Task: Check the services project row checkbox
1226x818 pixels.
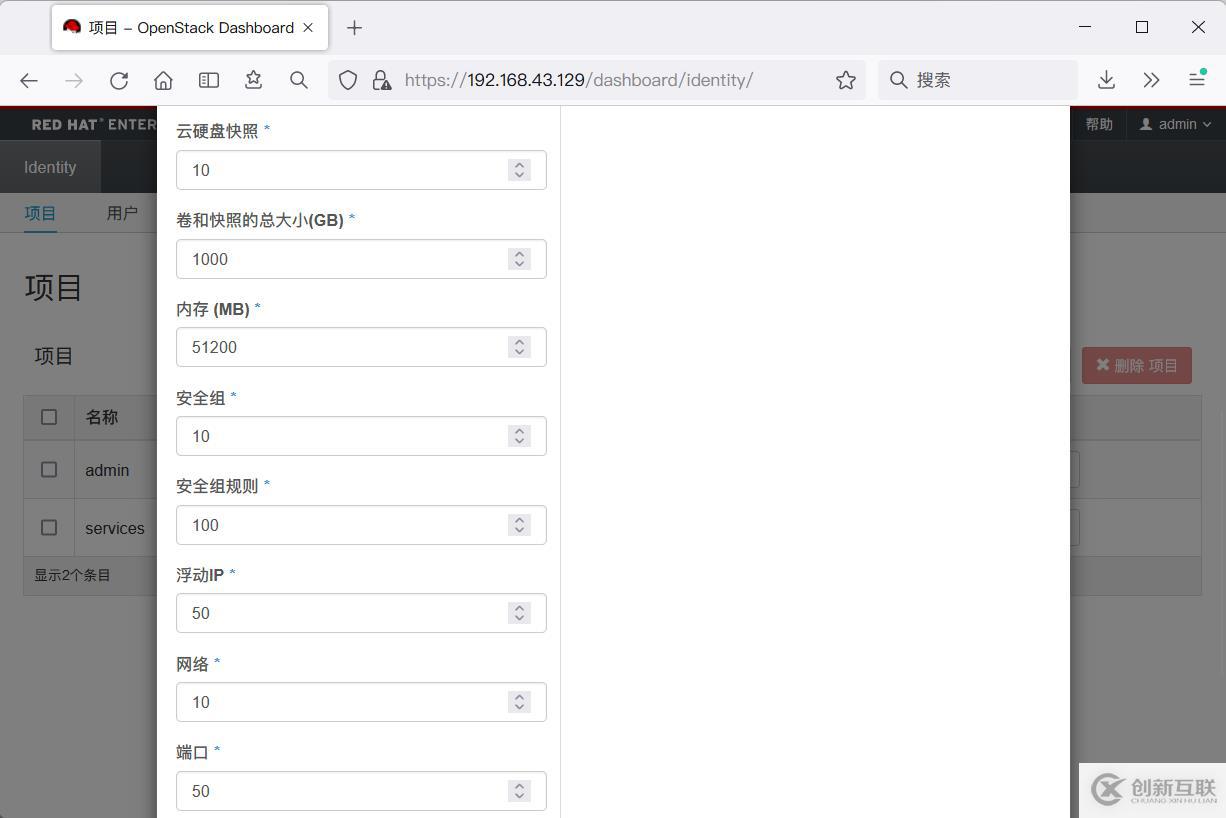Action: coord(49,527)
